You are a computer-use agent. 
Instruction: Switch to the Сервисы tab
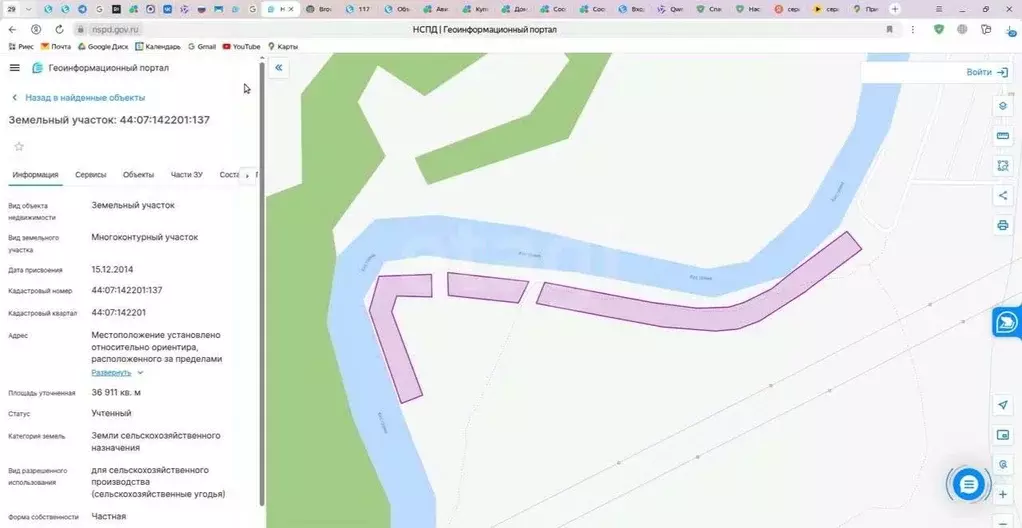(x=90, y=175)
